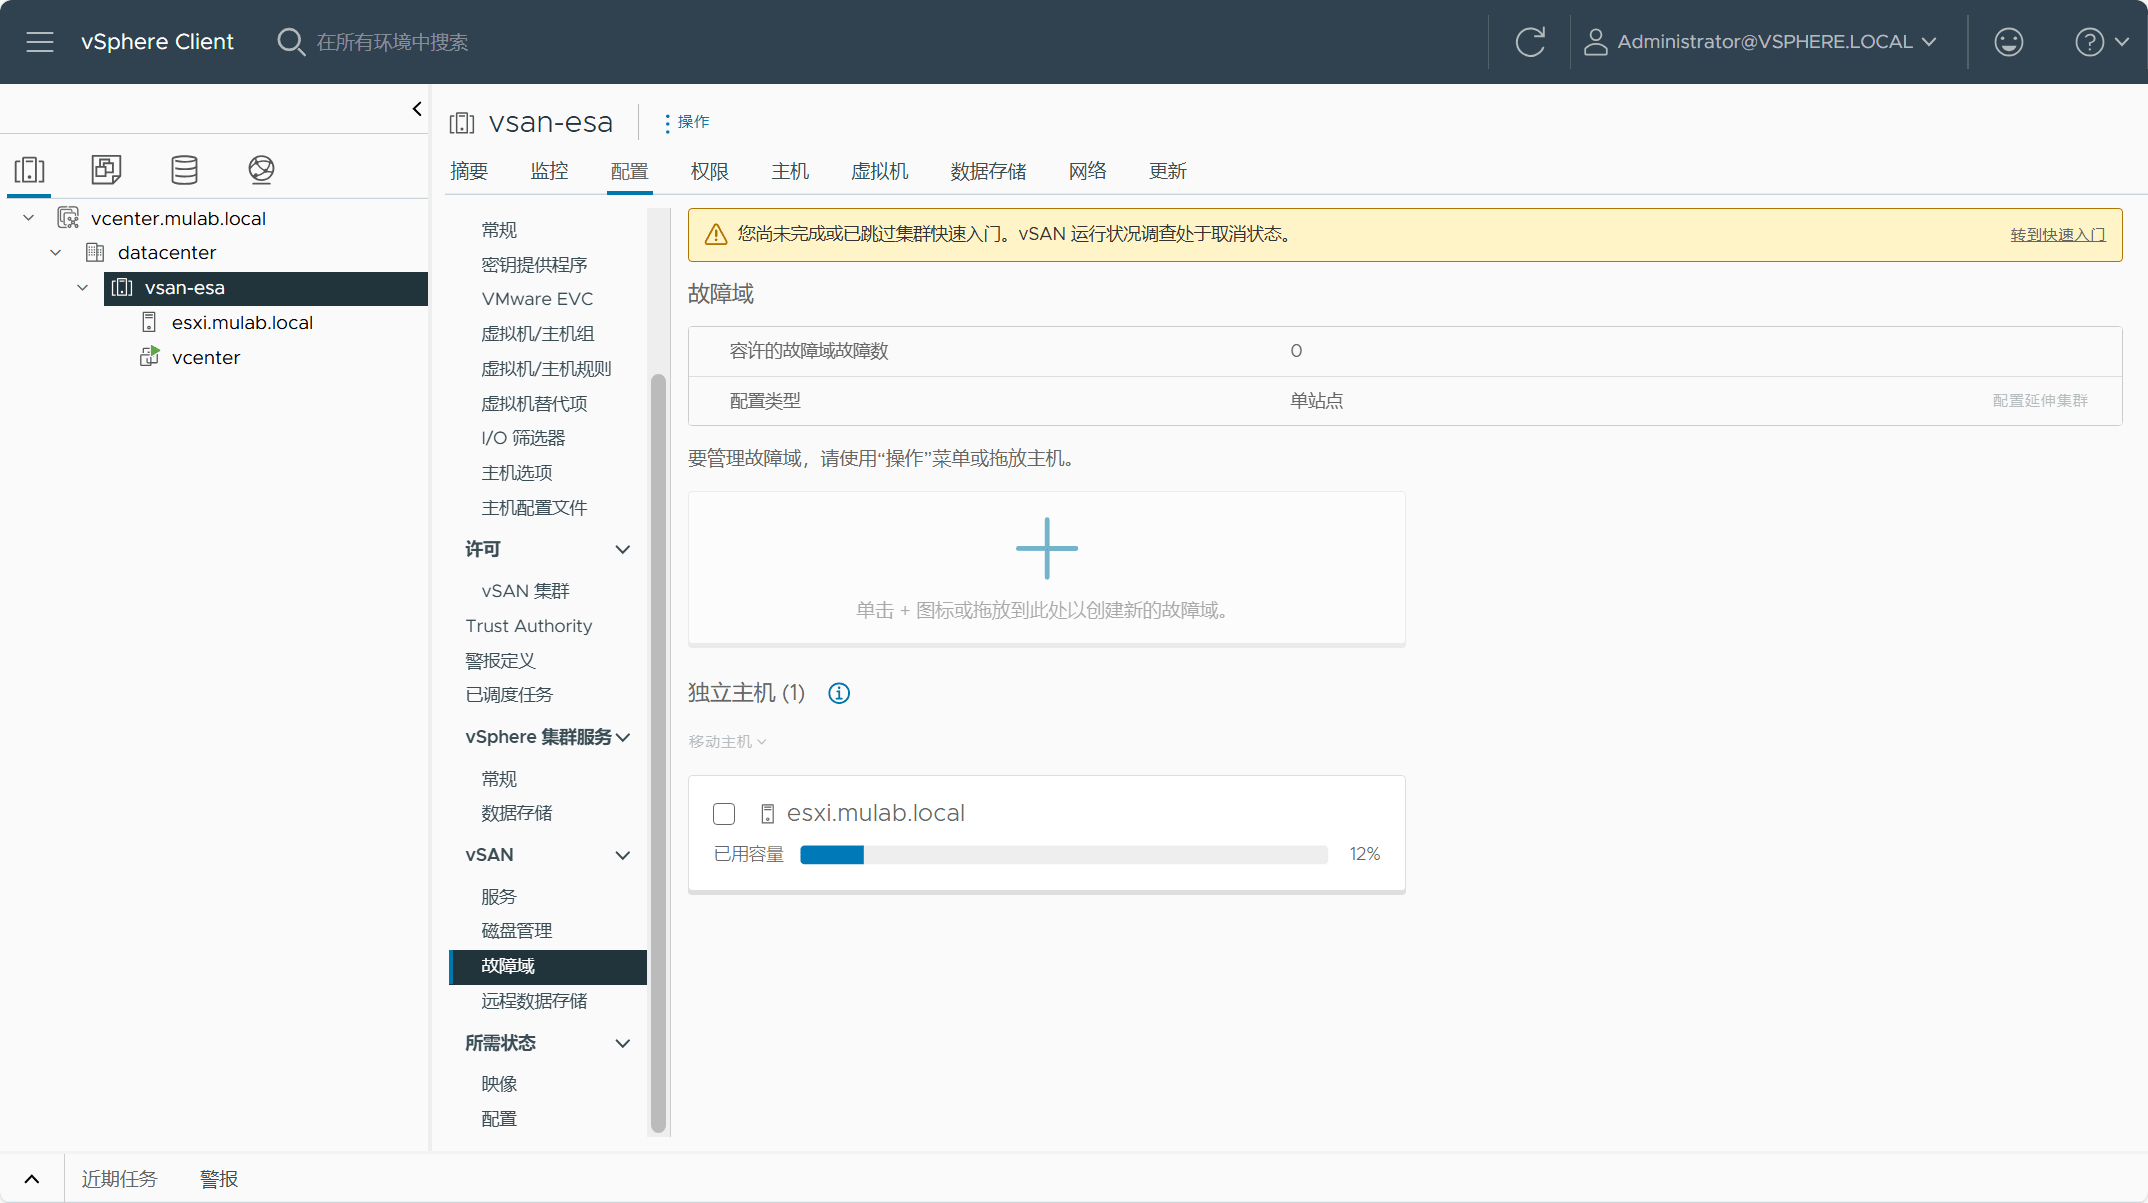Open vSAN 服务 settings
This screenshot has height=1203, width=2148.
[498, 897]
